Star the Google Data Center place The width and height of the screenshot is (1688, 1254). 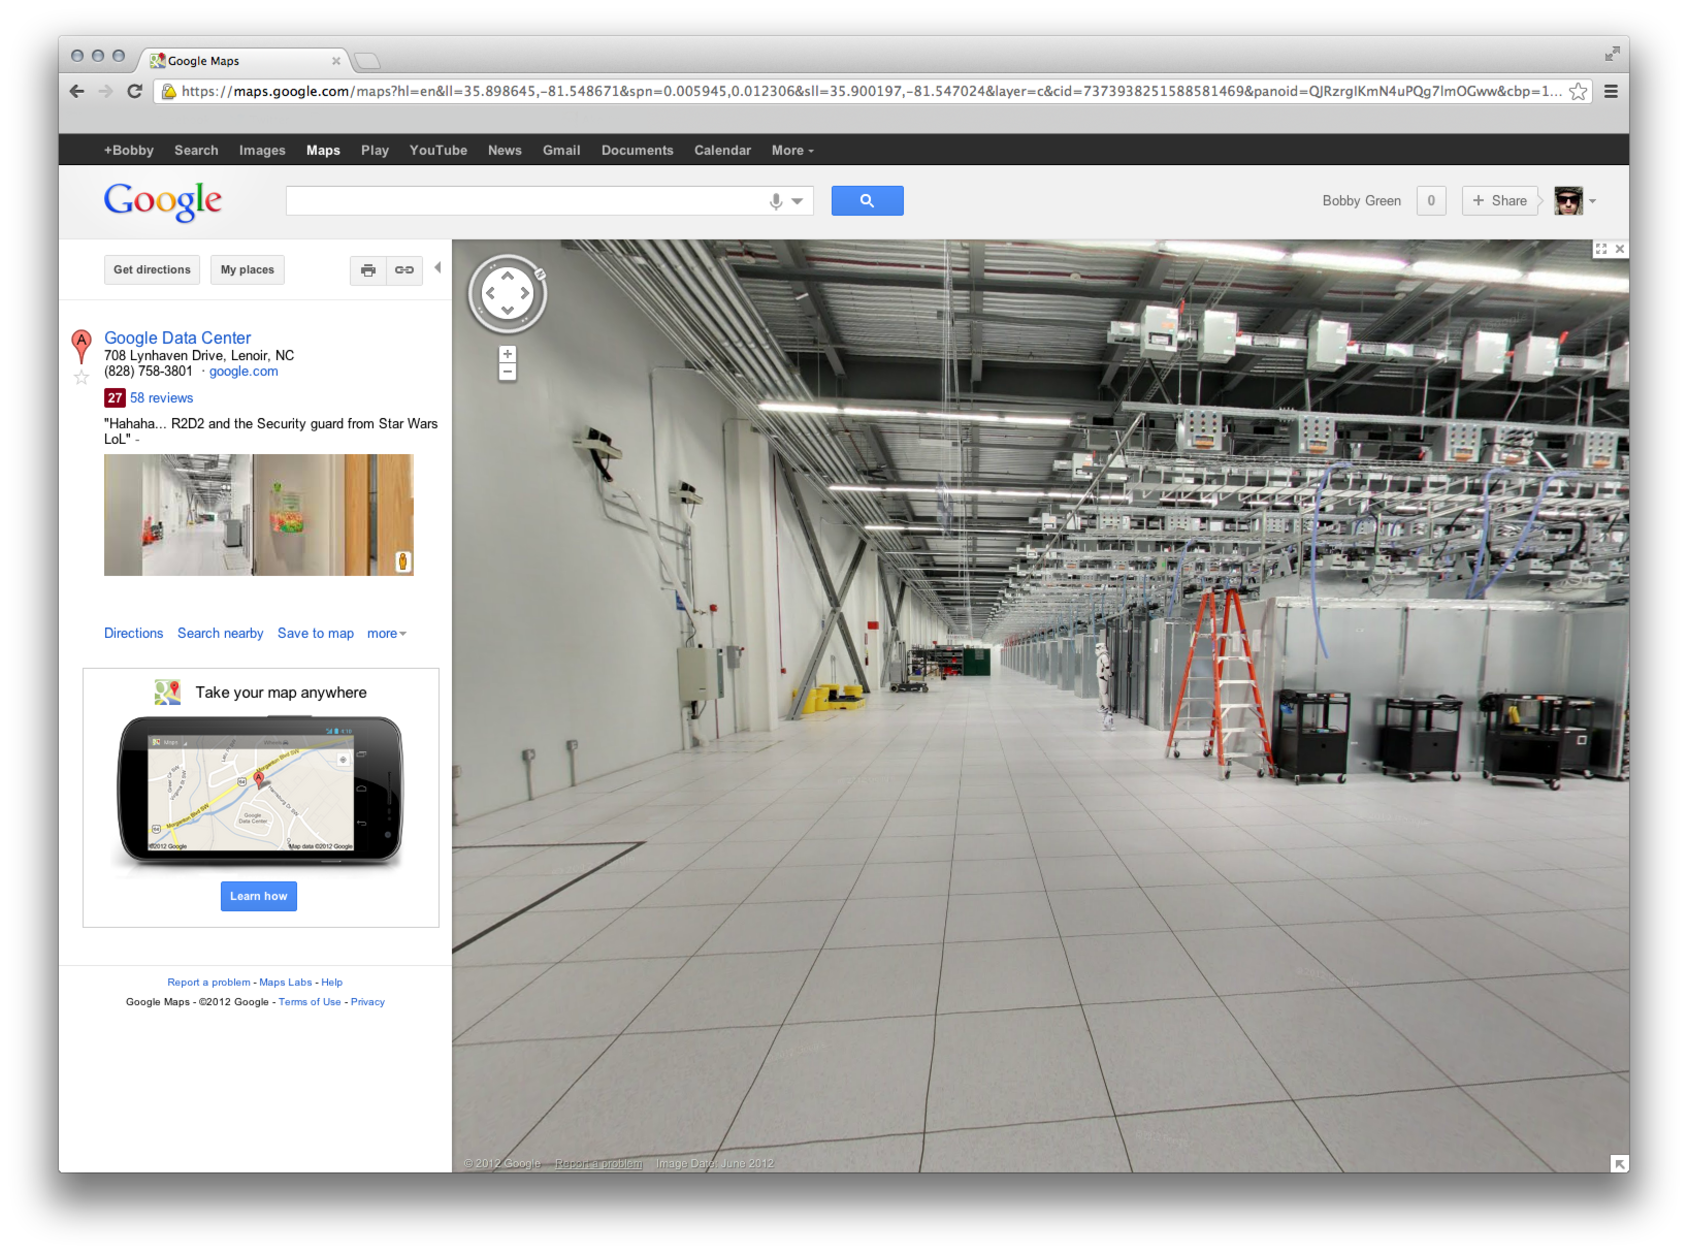(81, 377)
